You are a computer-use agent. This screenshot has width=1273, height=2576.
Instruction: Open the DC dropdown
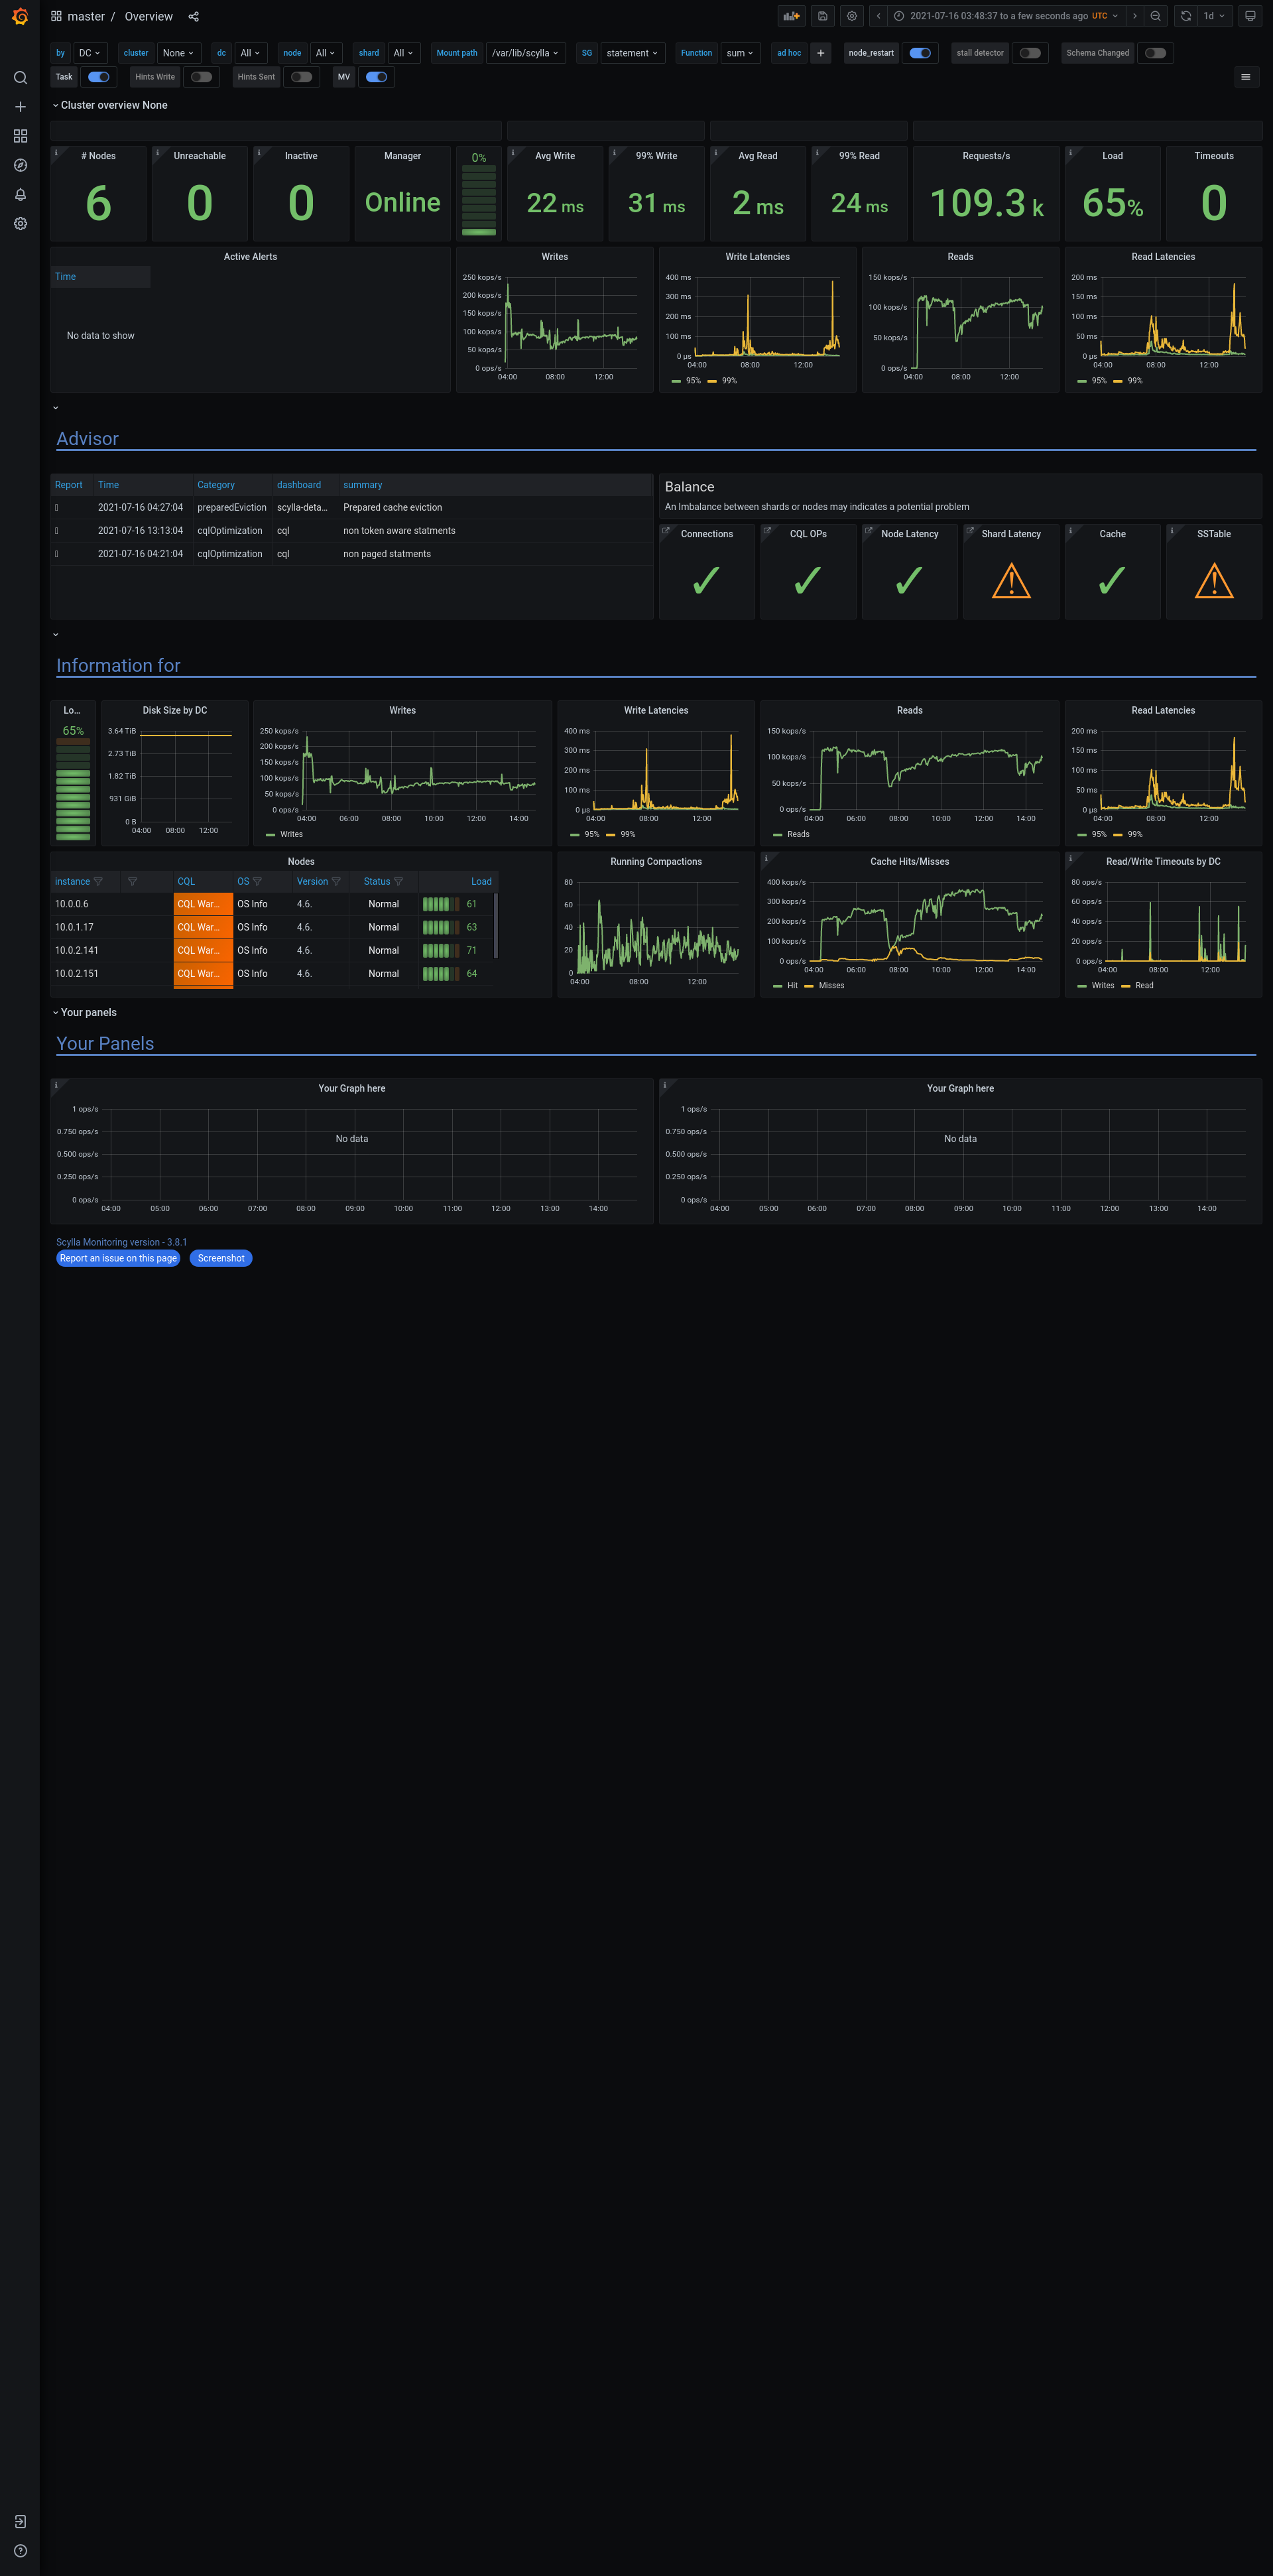point(89,53)
